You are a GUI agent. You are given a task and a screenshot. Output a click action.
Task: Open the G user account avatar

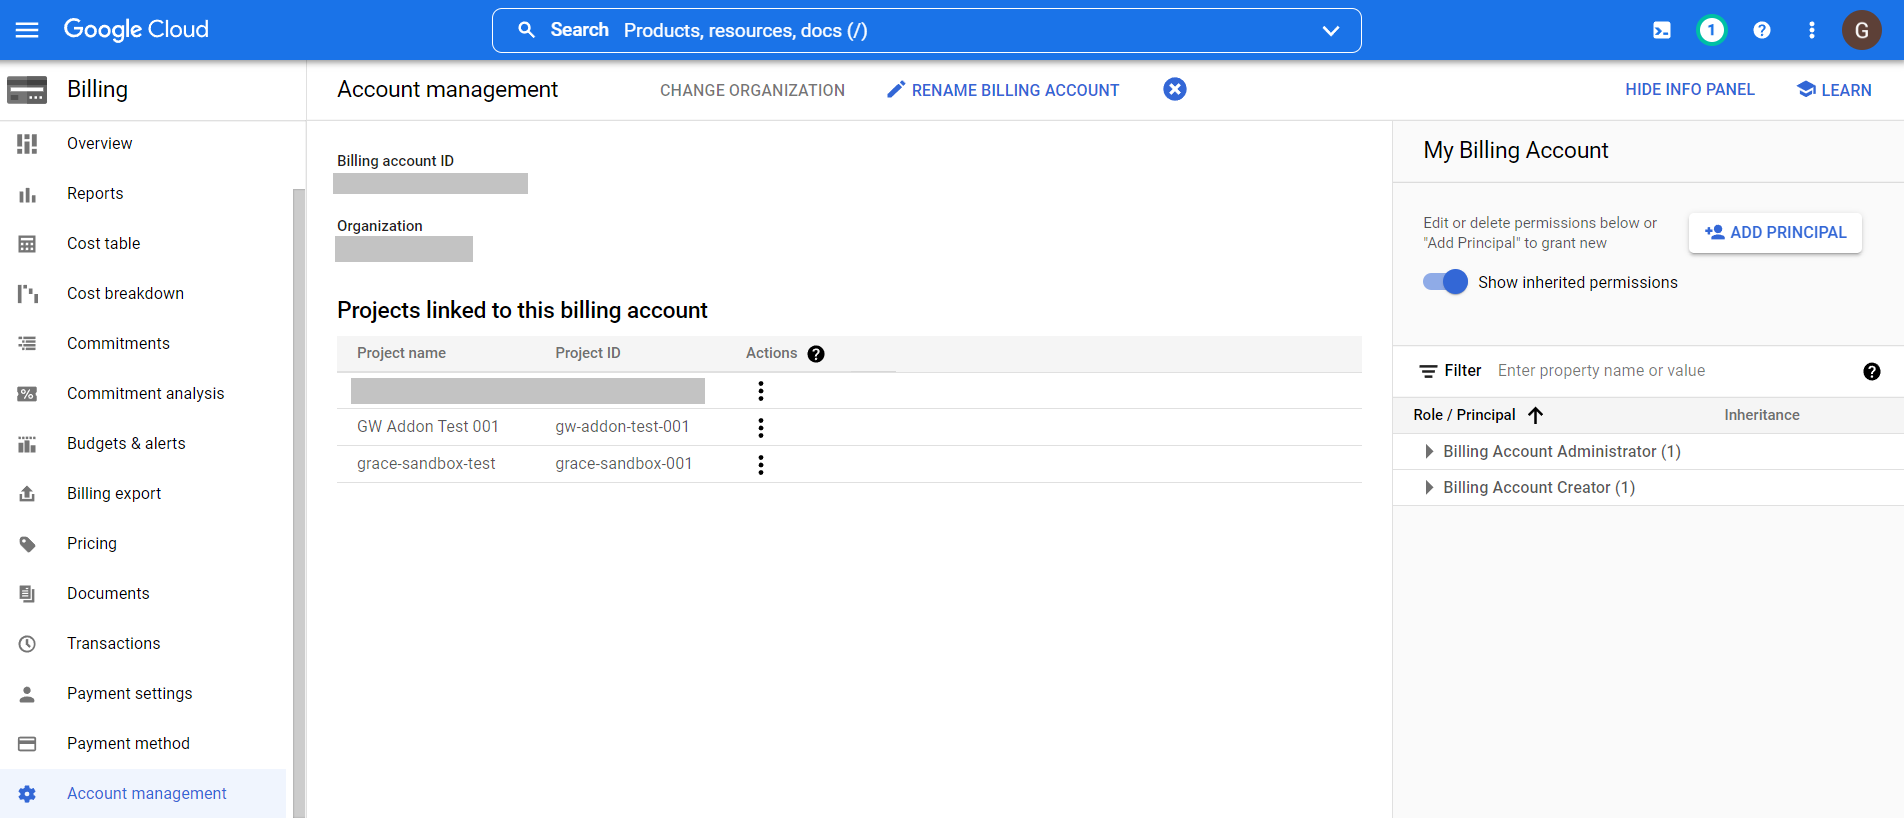(1861, 30)
